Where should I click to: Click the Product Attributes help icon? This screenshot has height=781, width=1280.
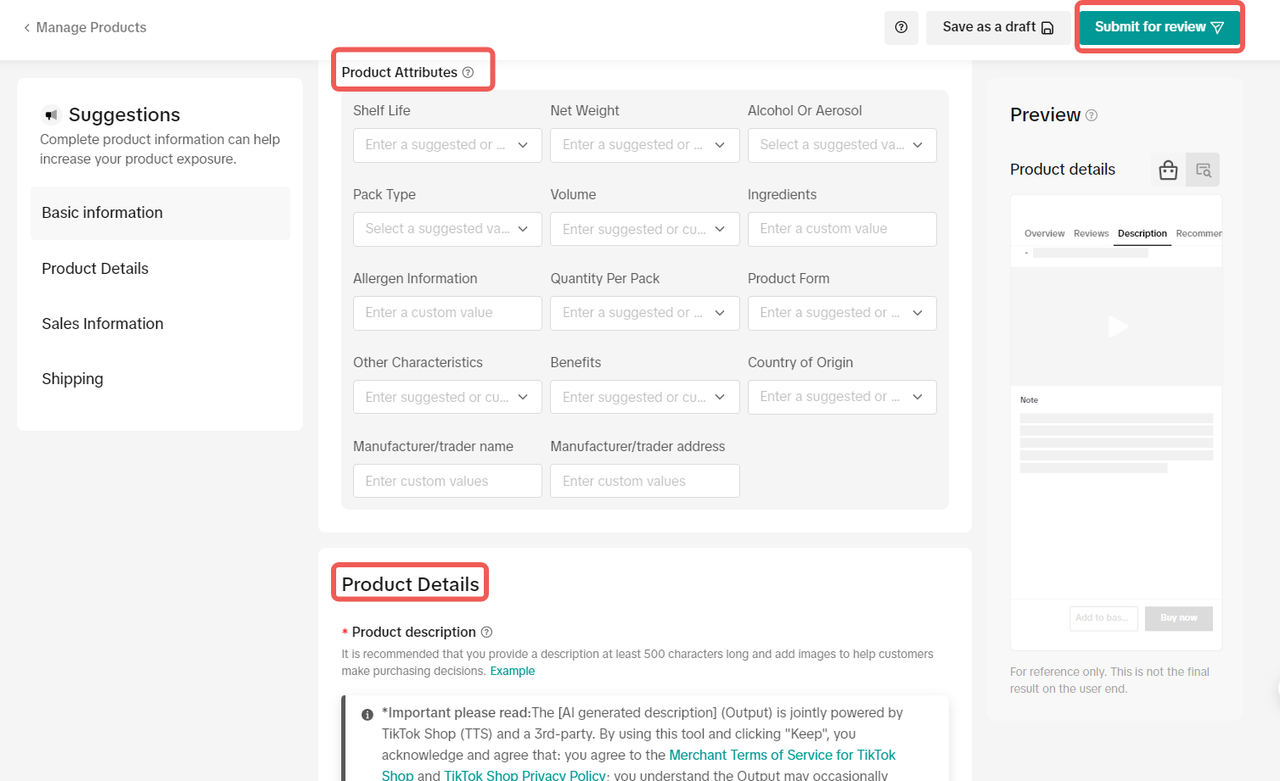[468, 73]
